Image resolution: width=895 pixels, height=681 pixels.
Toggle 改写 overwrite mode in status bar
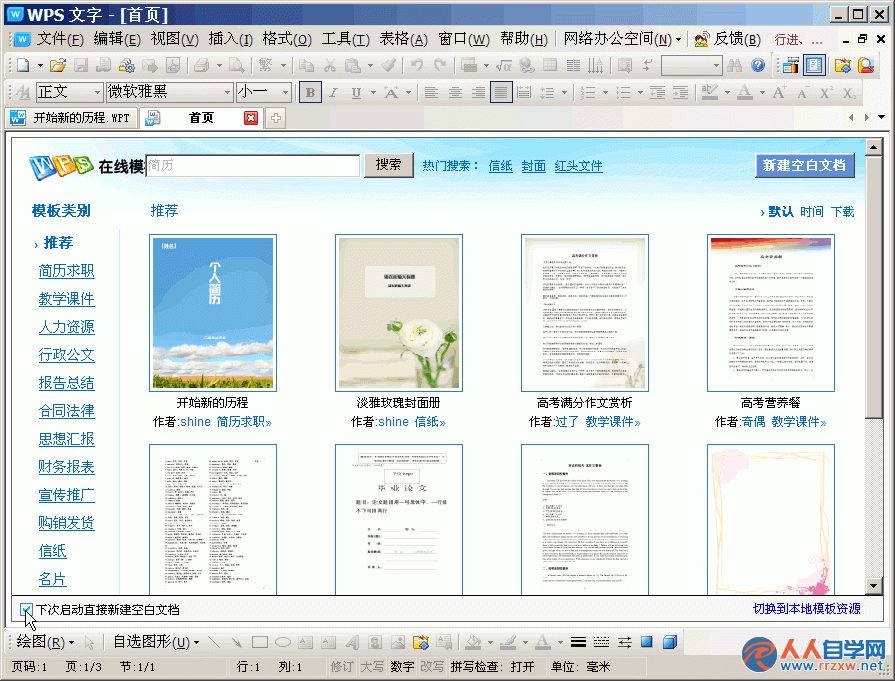point(432,666)
